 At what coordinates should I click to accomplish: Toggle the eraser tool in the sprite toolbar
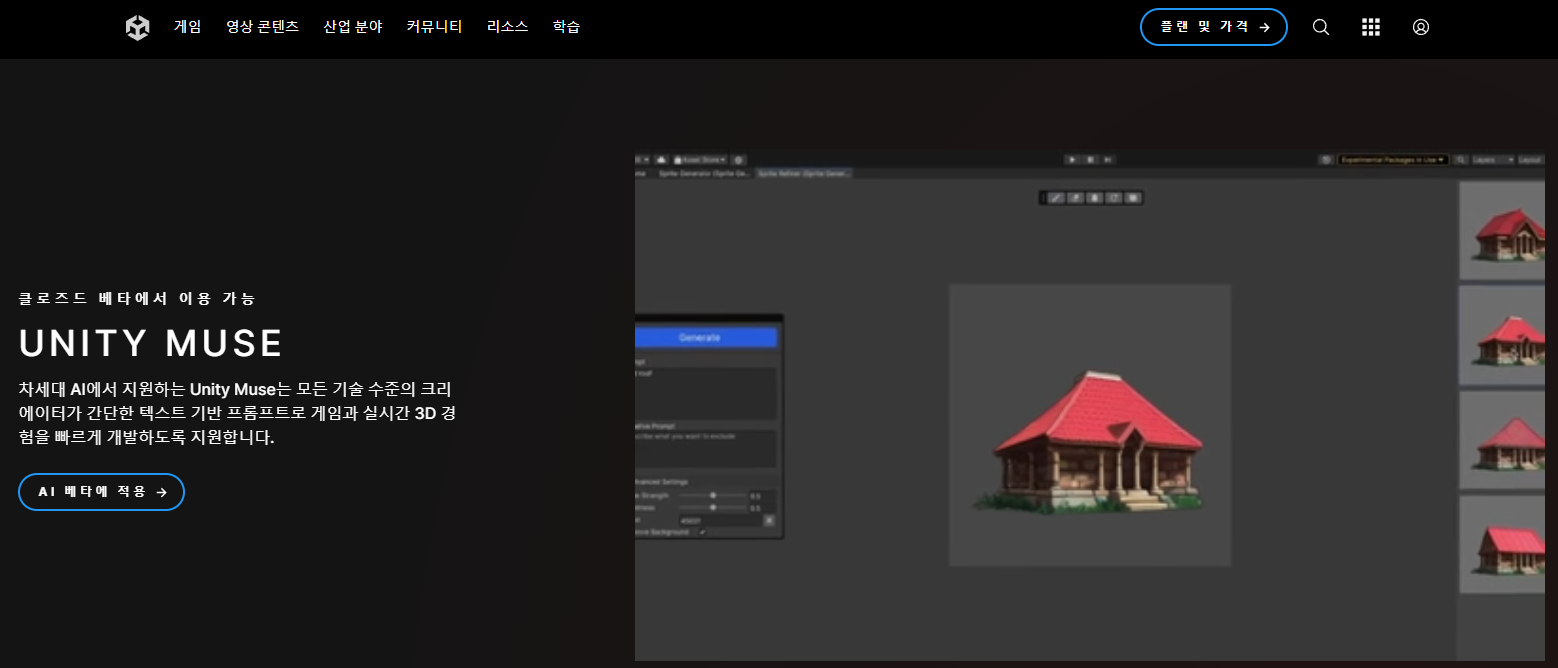1077,197
